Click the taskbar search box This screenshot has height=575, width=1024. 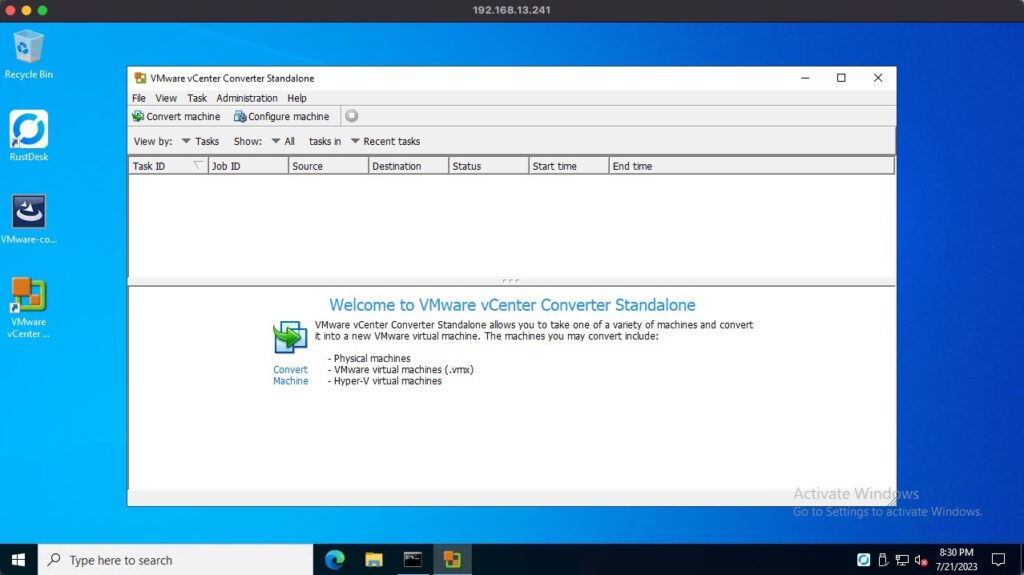point(176,560)
